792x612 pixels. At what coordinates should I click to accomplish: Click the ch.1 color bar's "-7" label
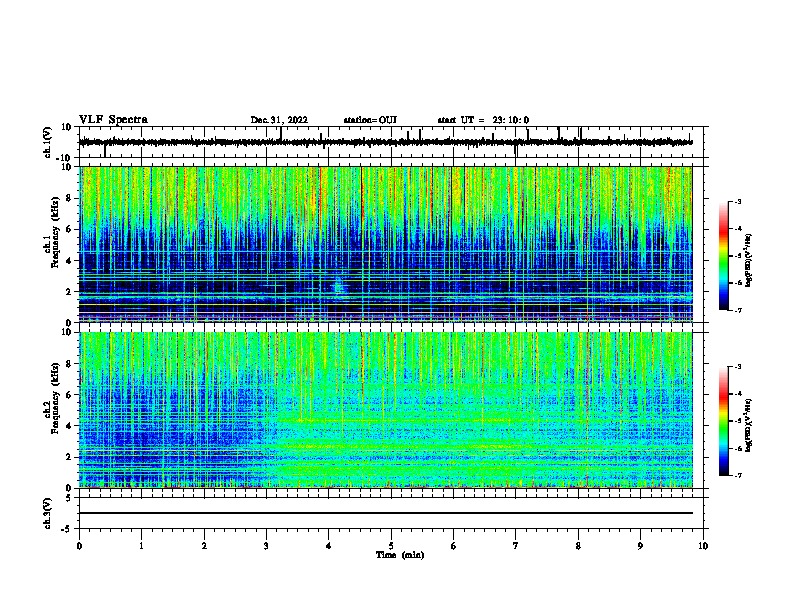tap(737, 310)
